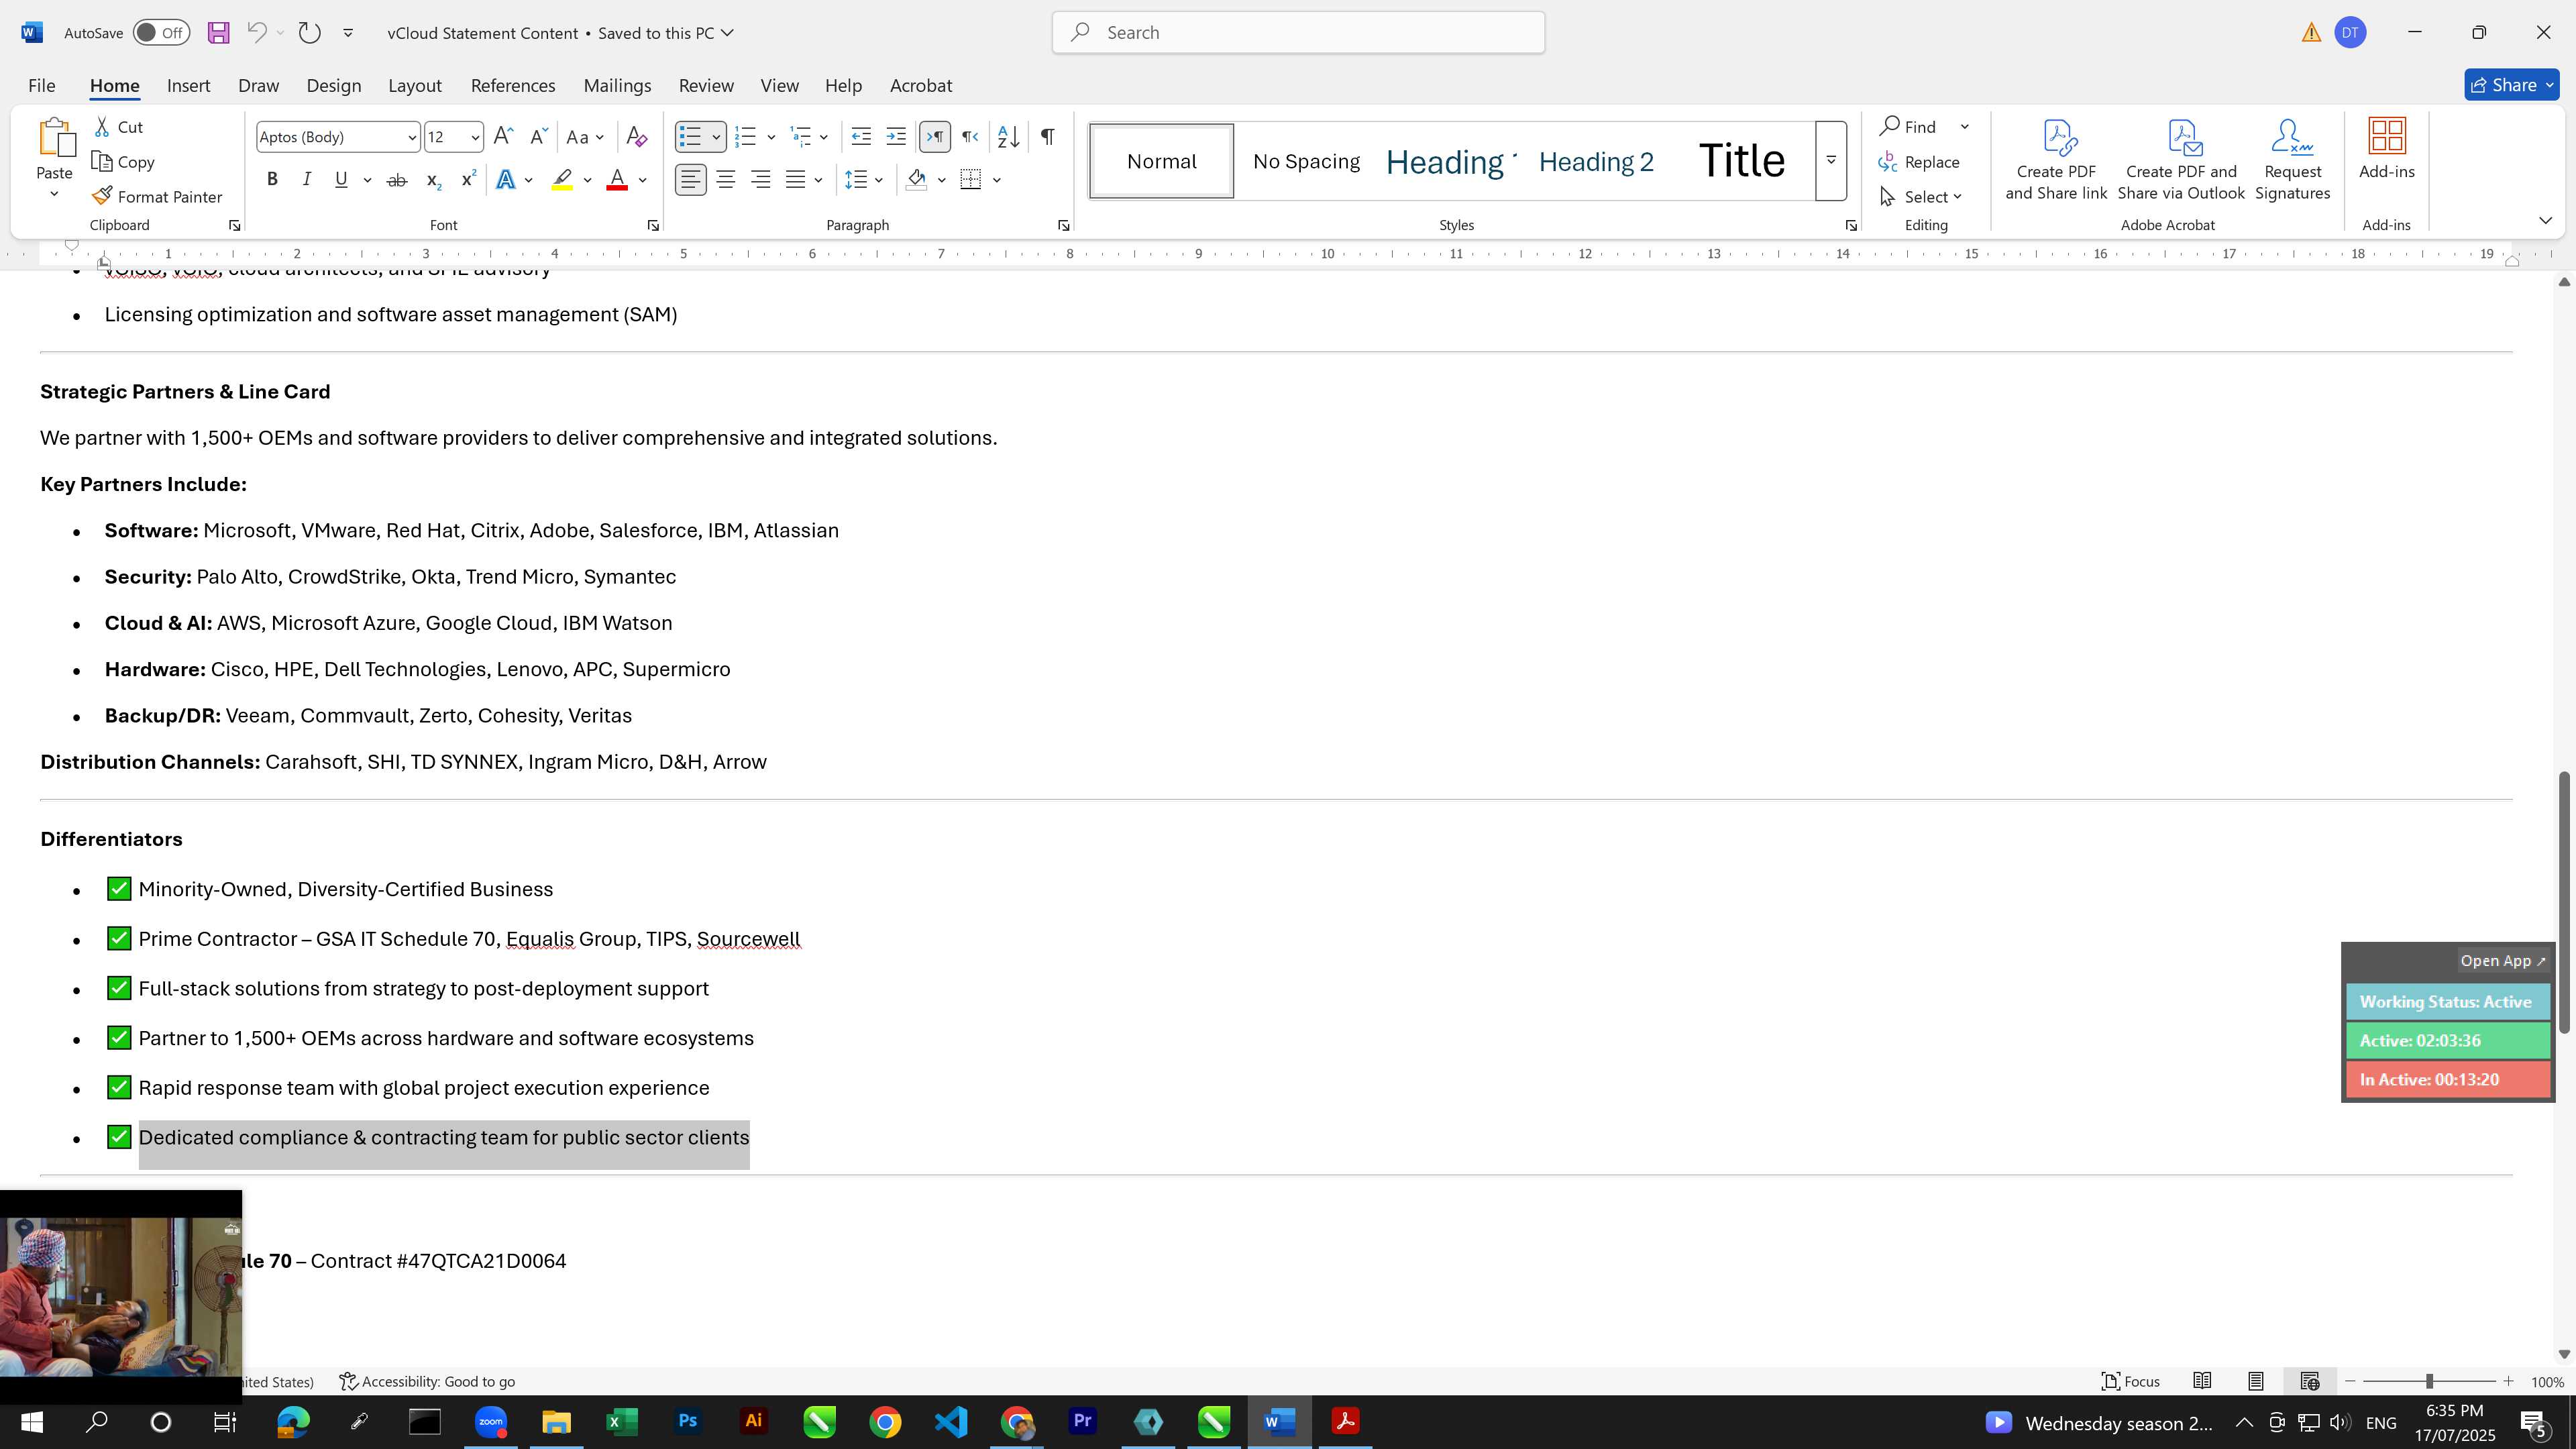Apply Strikethrough to text
Viewport: 2576px width, 1449px height.
click(397, 180)
